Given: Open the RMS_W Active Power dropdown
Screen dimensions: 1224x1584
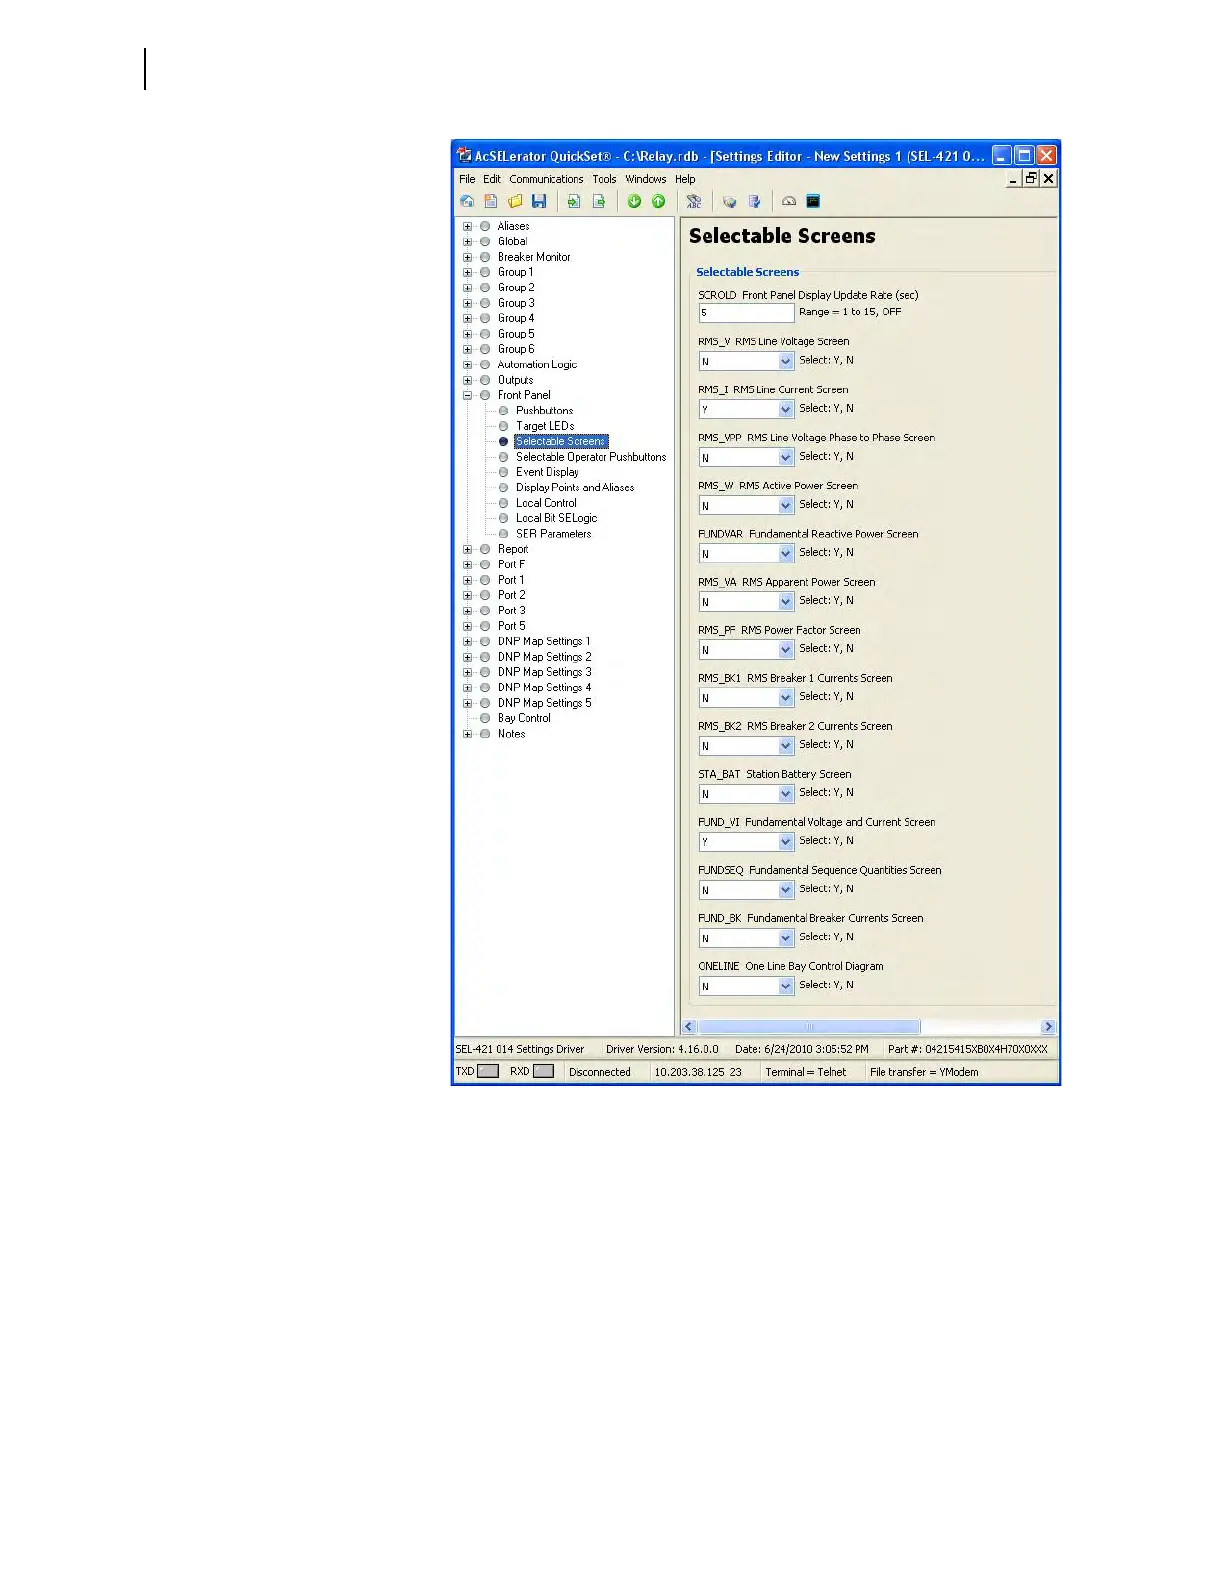Looking at the screenshot, I should [x=786, y=505].
